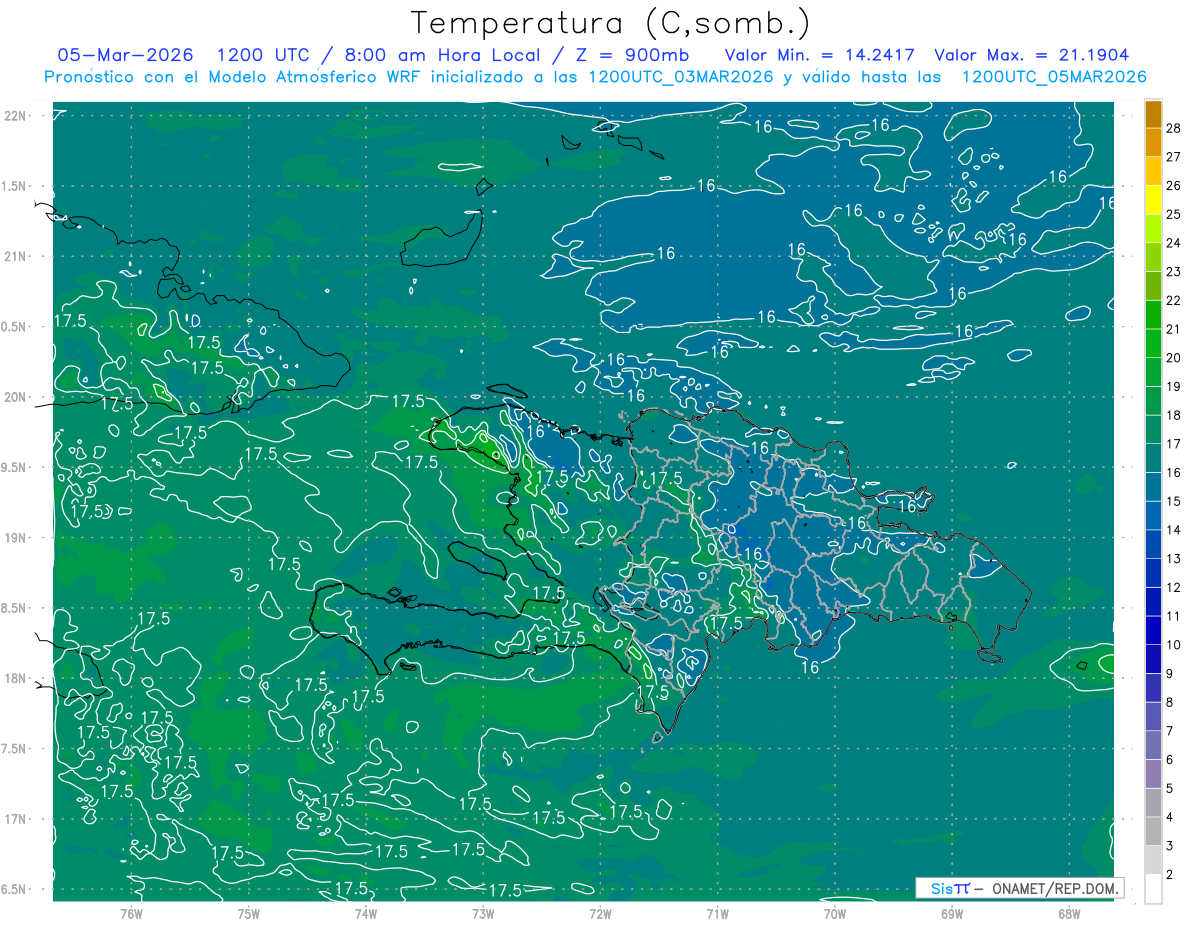Image resolution: width=1200 pixels, height=927 pixels.
Task: Click the "1200 UTC" time in the header
Action: (x=265, y=55)
